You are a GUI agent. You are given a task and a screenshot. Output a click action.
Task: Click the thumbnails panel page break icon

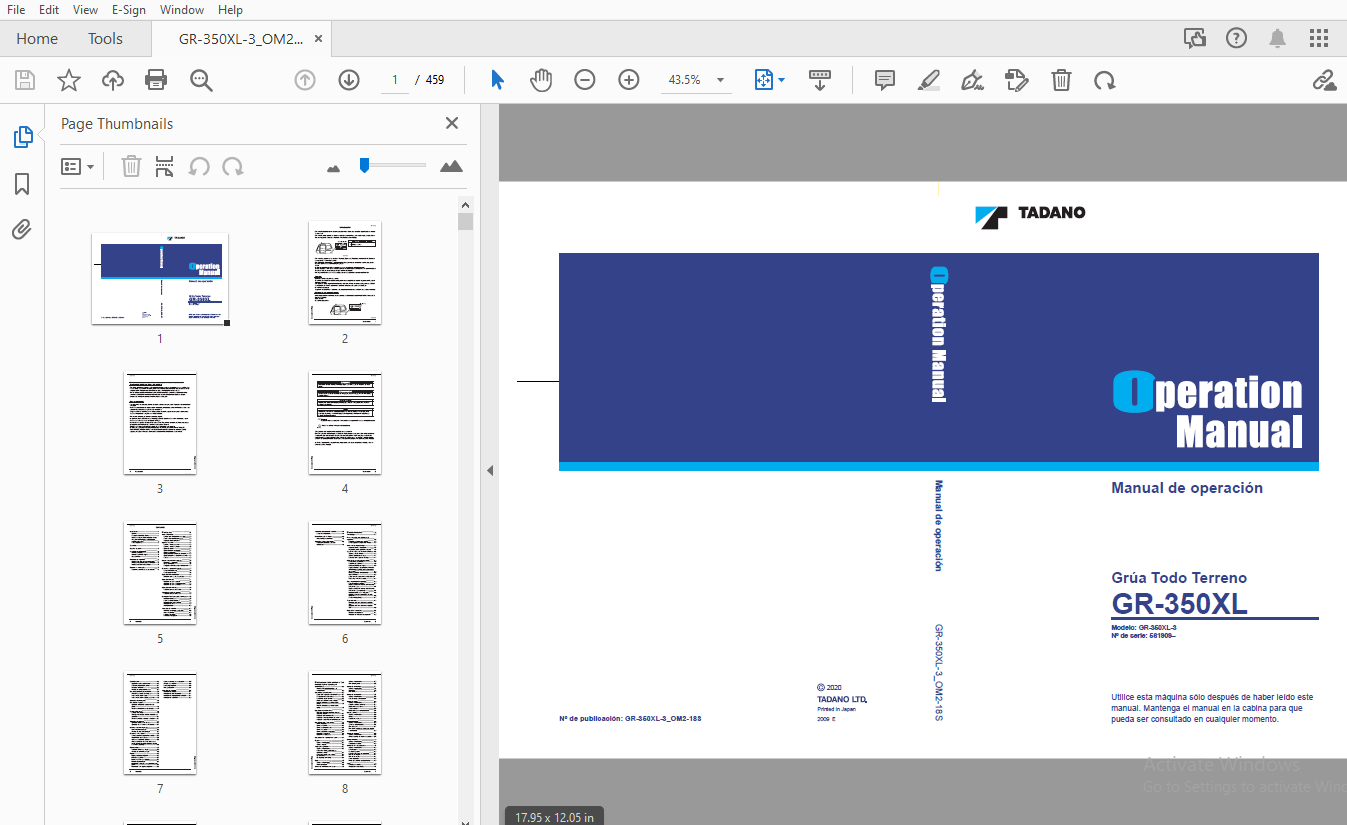coord(165,166)
